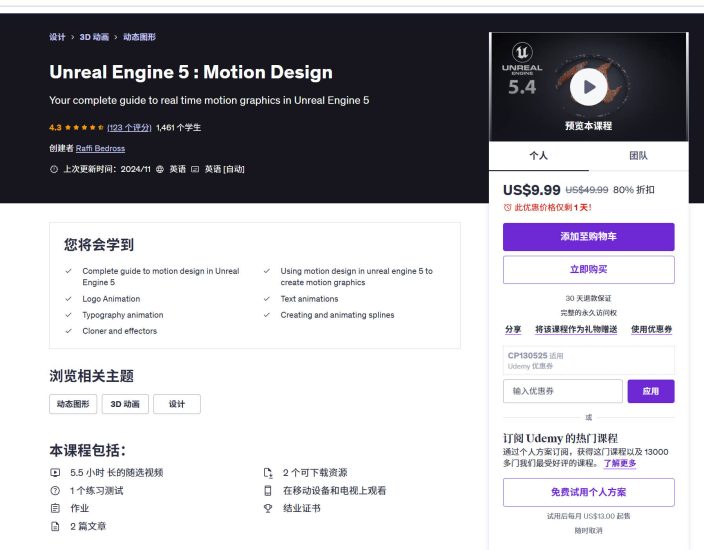Image resolution: width=704 pixels, height=550 pixels.
Task: Click 使用优惠券 link
Action: (651, 329)
